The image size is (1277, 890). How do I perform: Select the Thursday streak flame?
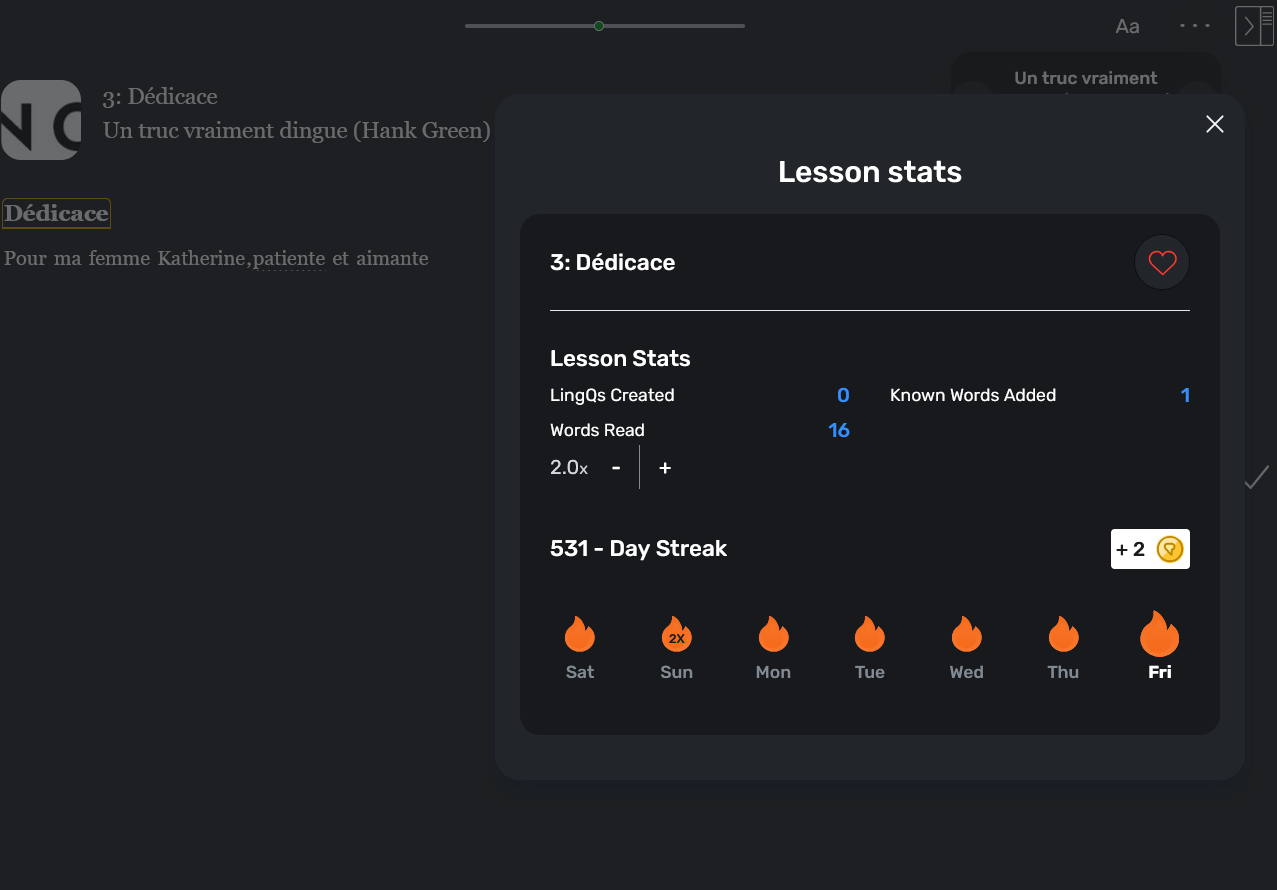(x=1063, y=634)
